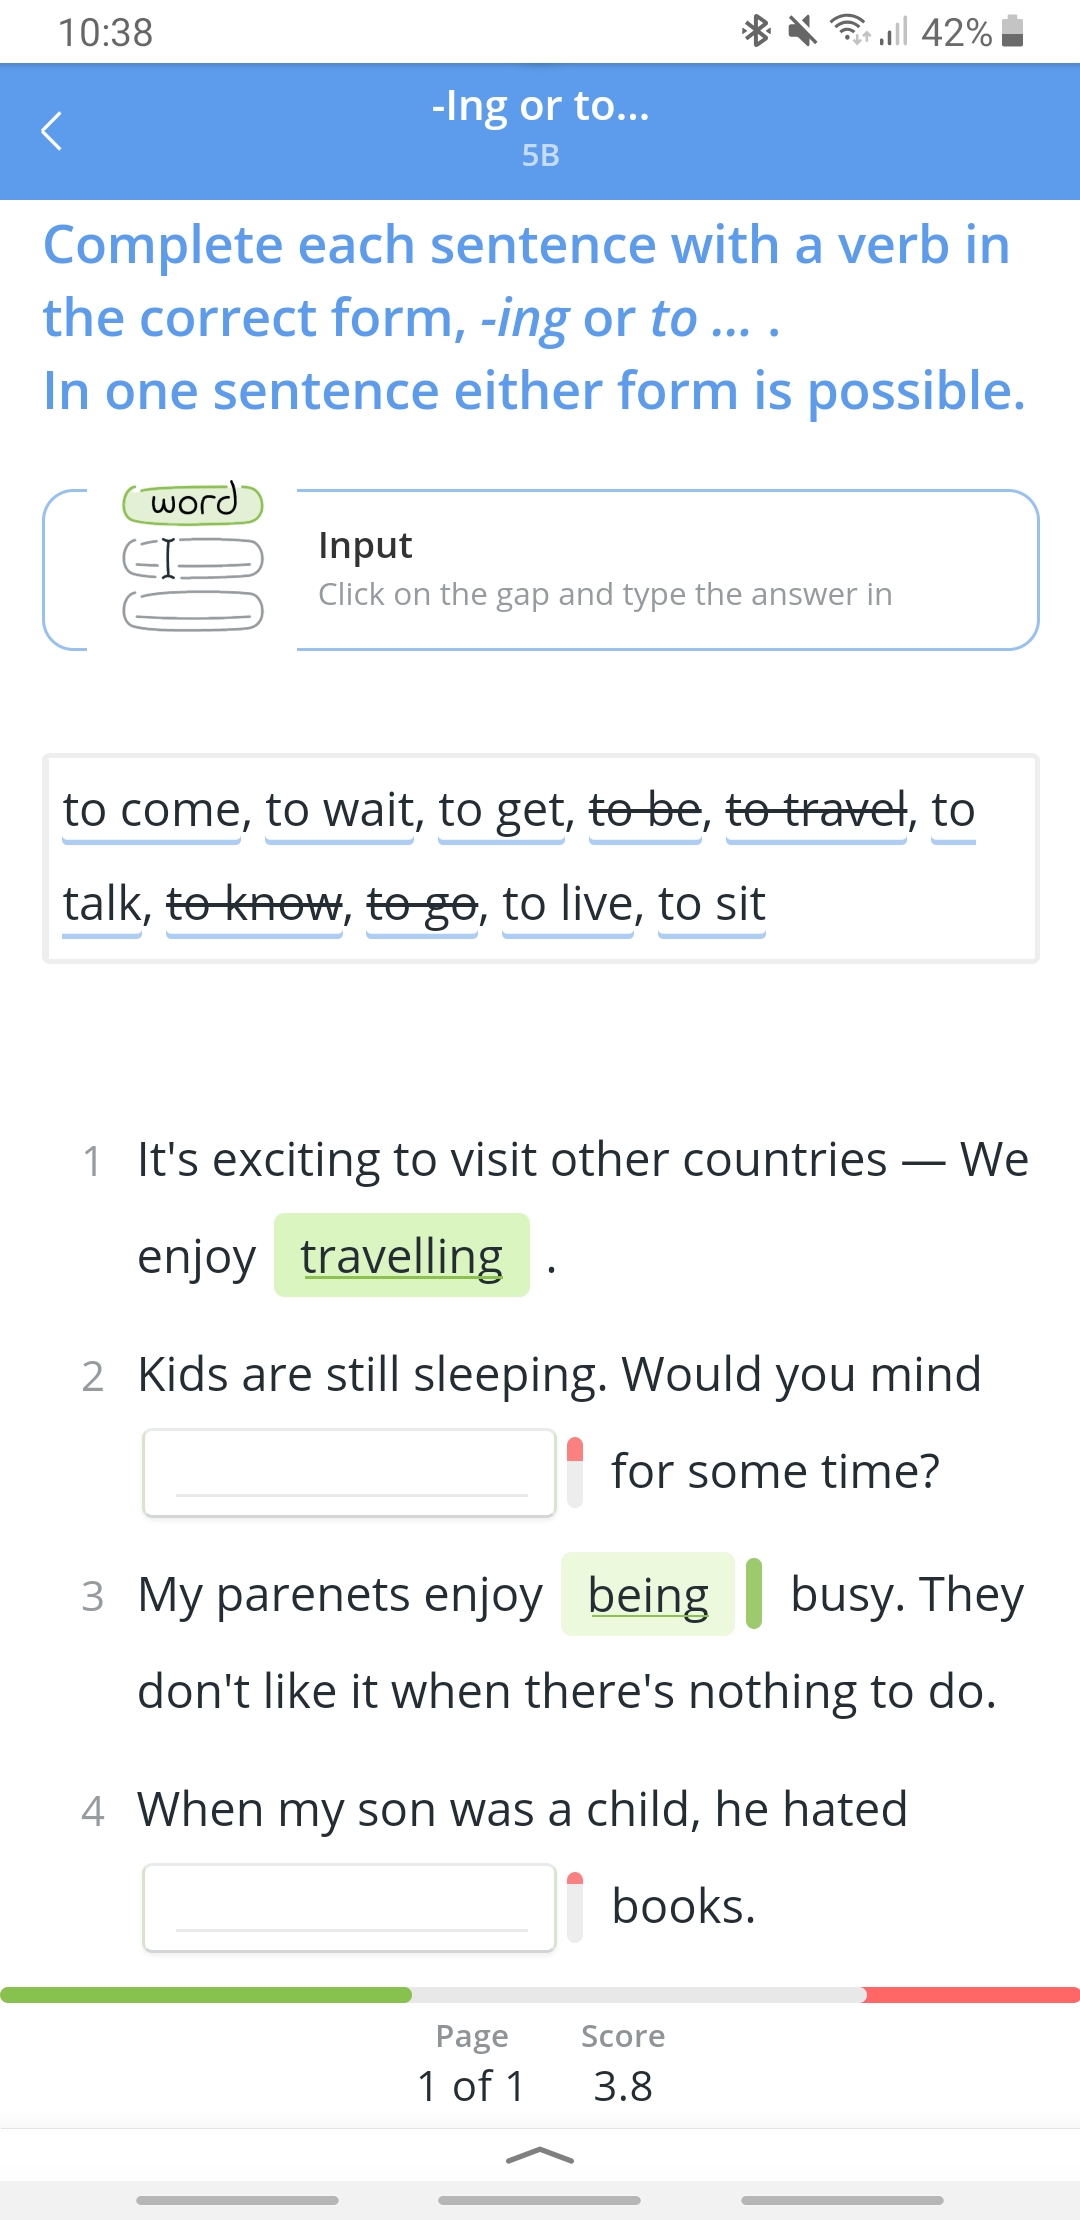Tap the word 'to wait' in word bank
Screen dimensions: 1080x2220
(x=340, y=811)
